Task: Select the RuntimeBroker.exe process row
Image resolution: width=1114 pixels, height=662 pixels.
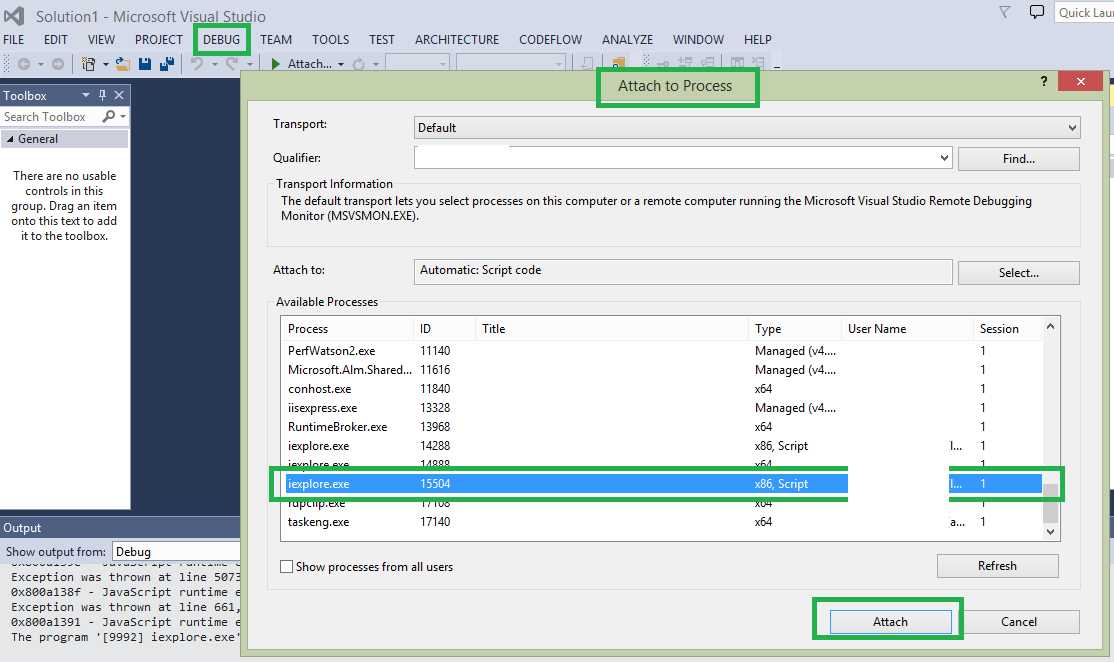Action: pyautogui.click(x=662, y=427)
